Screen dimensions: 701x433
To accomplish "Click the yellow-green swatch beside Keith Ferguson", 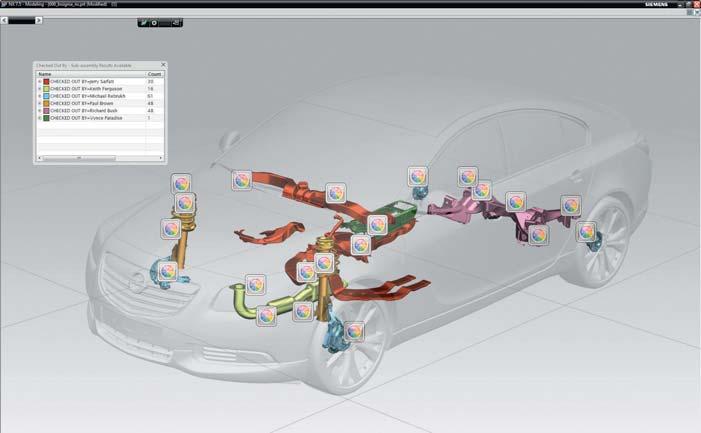I will coord(46,89).
